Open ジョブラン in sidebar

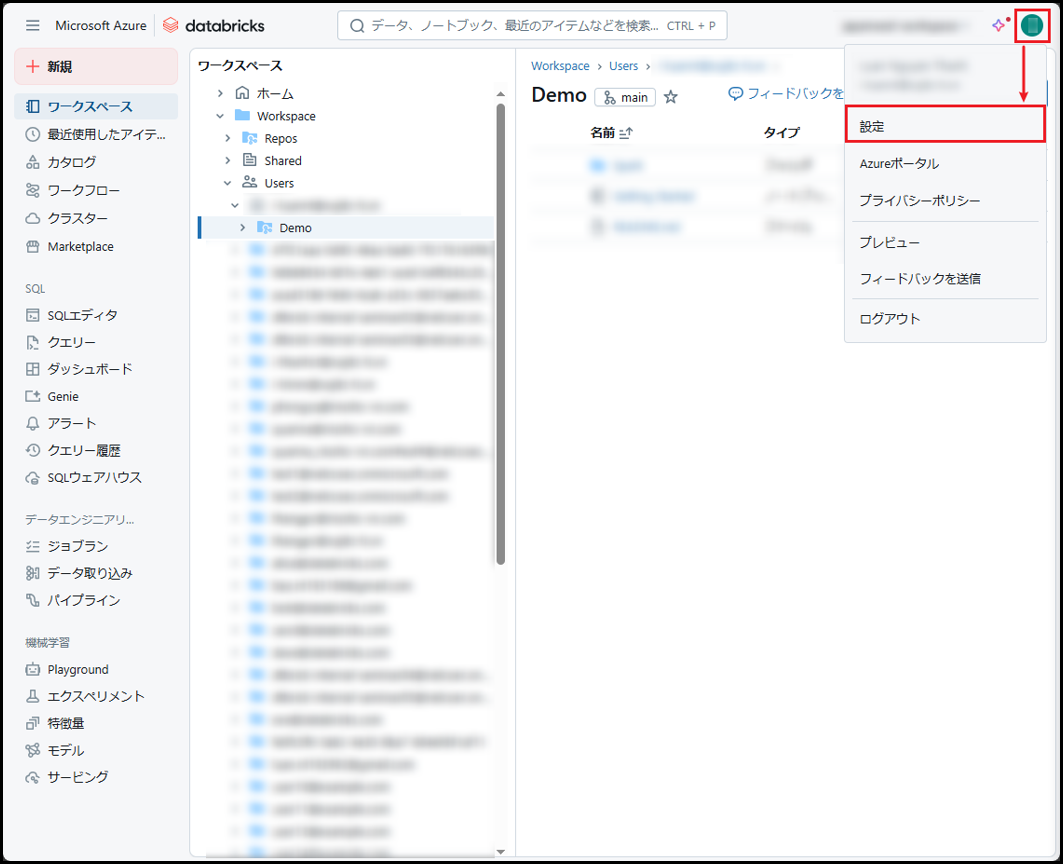(96, 546)
